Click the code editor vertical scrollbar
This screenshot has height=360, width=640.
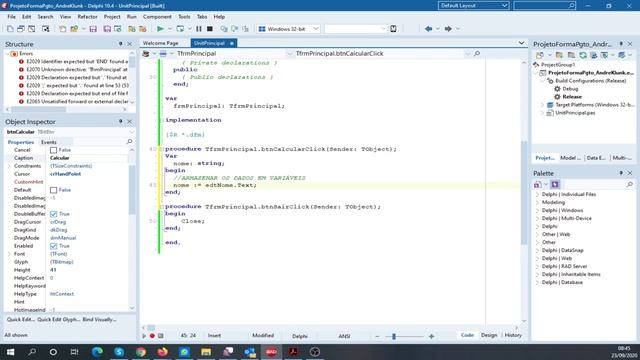[524, 192]
